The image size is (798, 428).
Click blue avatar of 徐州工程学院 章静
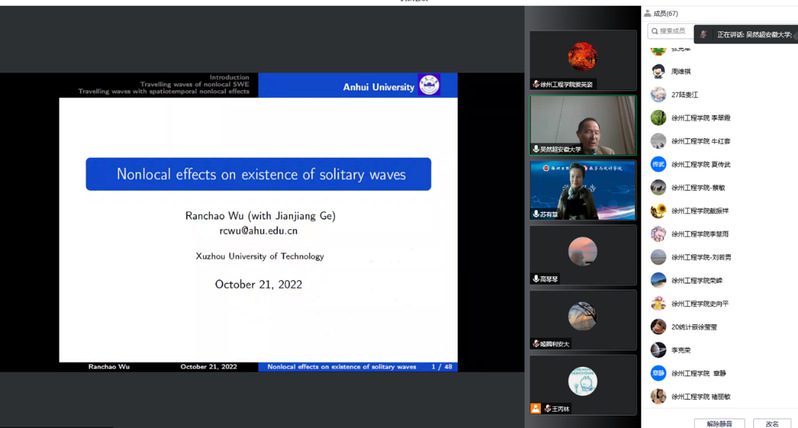(658, 373)
